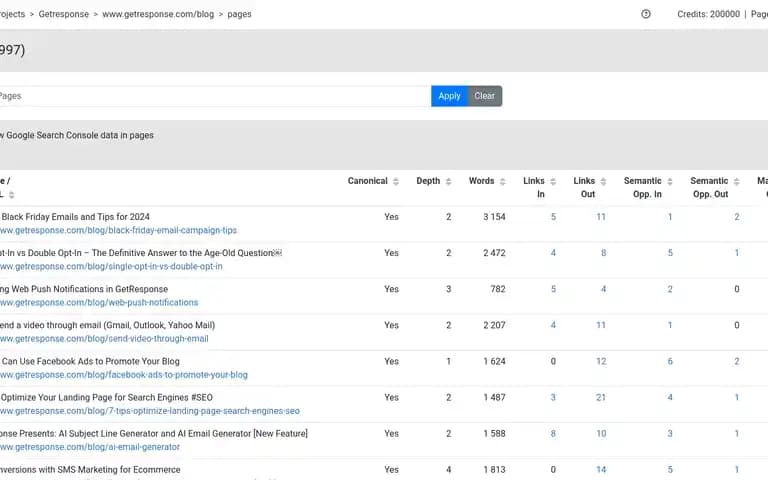
Task: Open Getresponse breadcrumb link
Action: coord(64,14)
